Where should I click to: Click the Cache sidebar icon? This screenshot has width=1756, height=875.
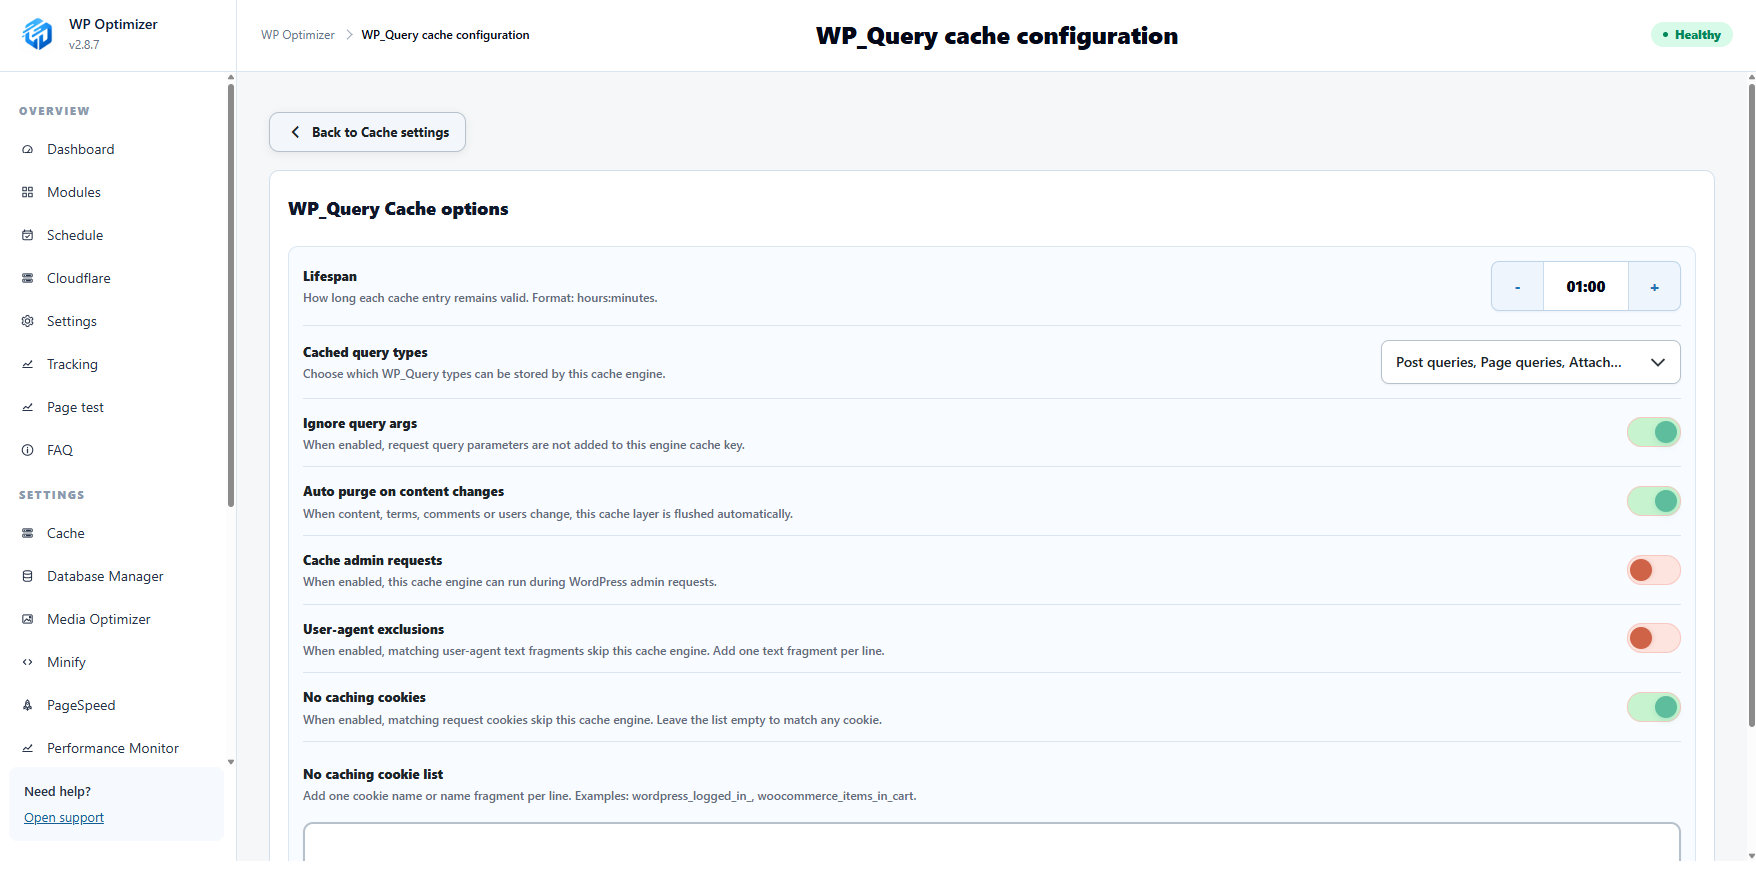28,533
